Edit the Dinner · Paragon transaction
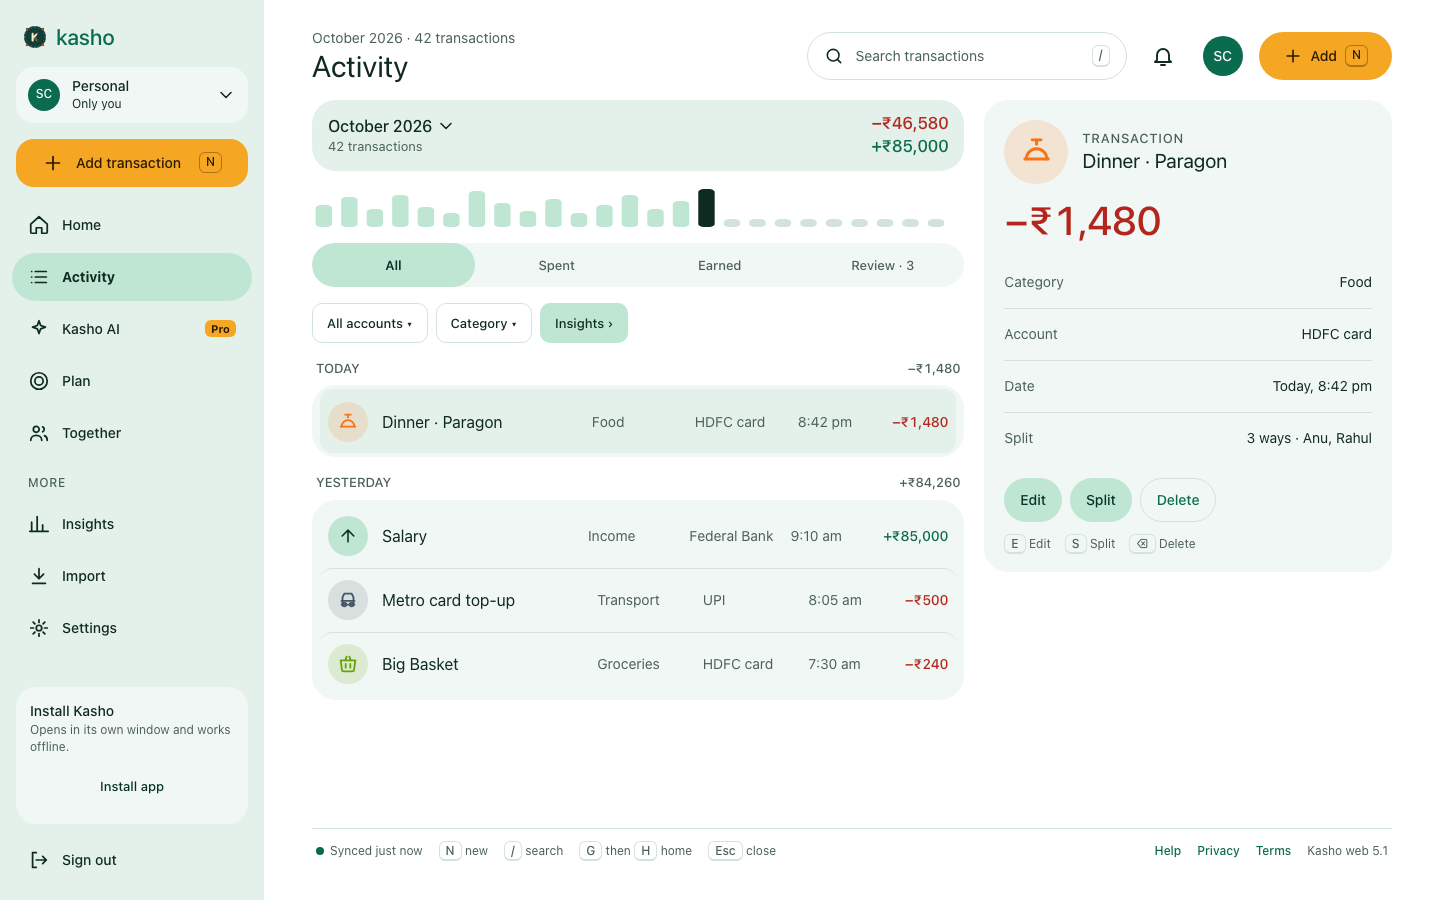The height and width of the screenshot is (900, 1440). pos(1033,500)
